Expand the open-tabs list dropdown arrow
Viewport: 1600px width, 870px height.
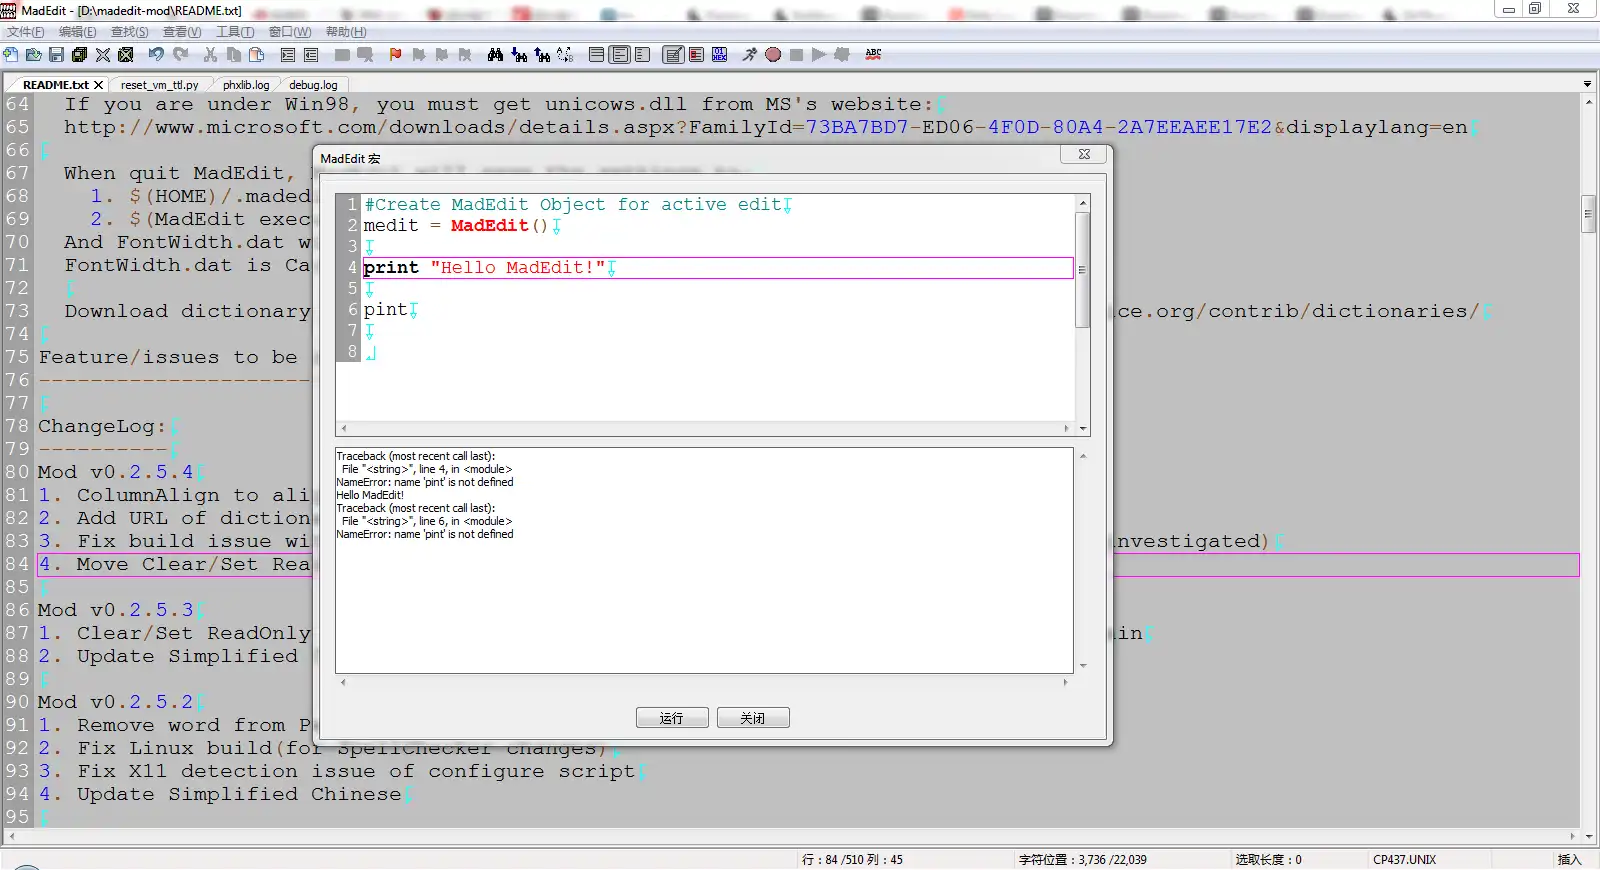(x=1587, y=84)
